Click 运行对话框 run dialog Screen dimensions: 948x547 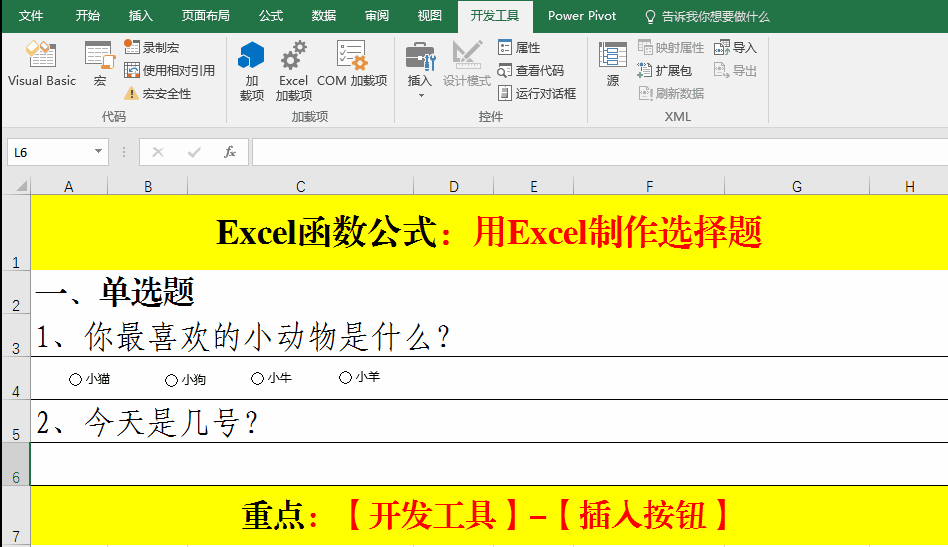pyautogui.click(x=537, y=93)
